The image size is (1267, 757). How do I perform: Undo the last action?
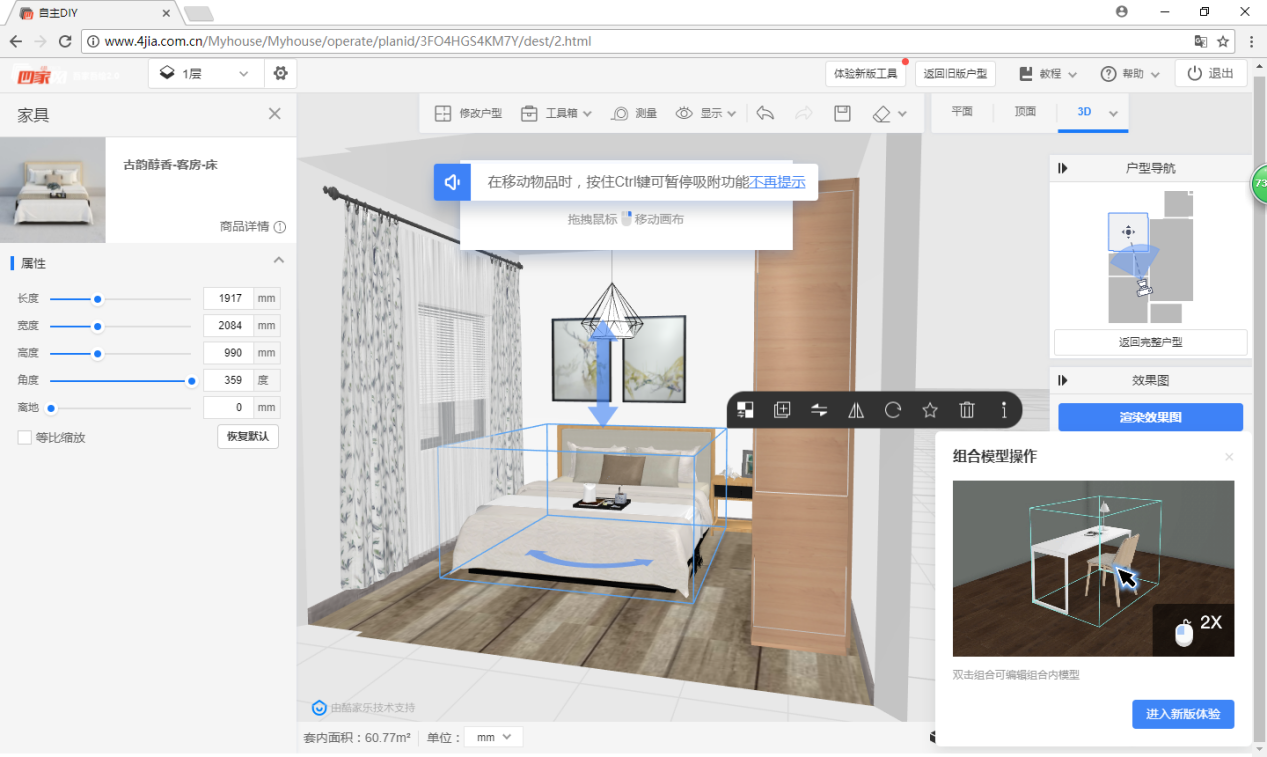pos(765,113)
